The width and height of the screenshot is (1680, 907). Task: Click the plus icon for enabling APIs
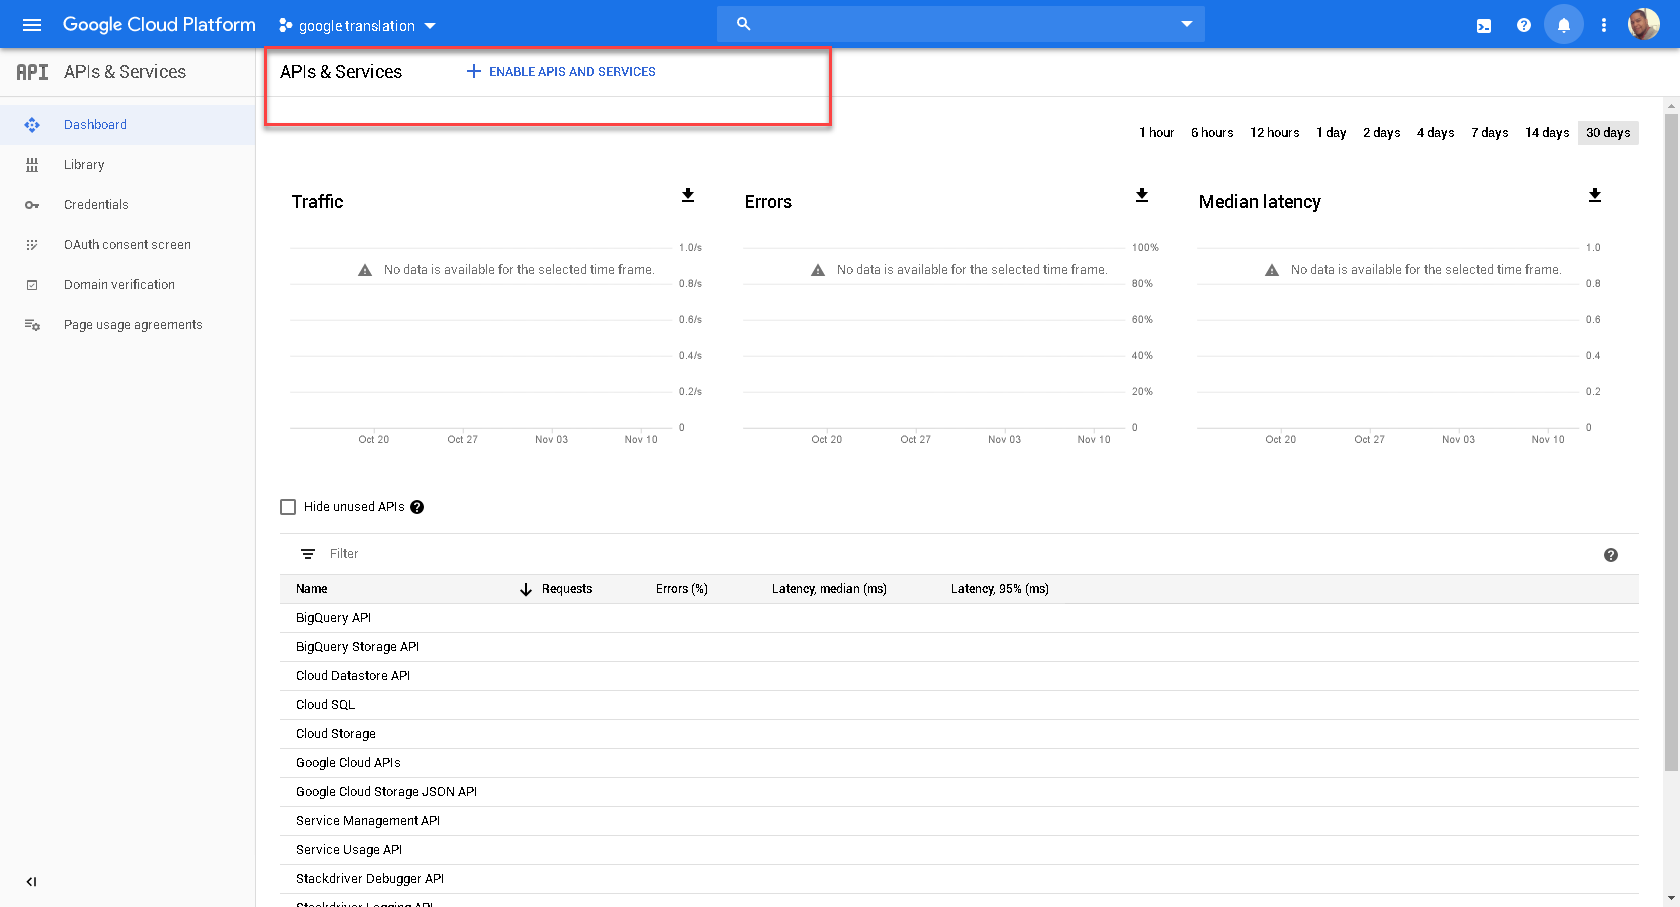474,71
